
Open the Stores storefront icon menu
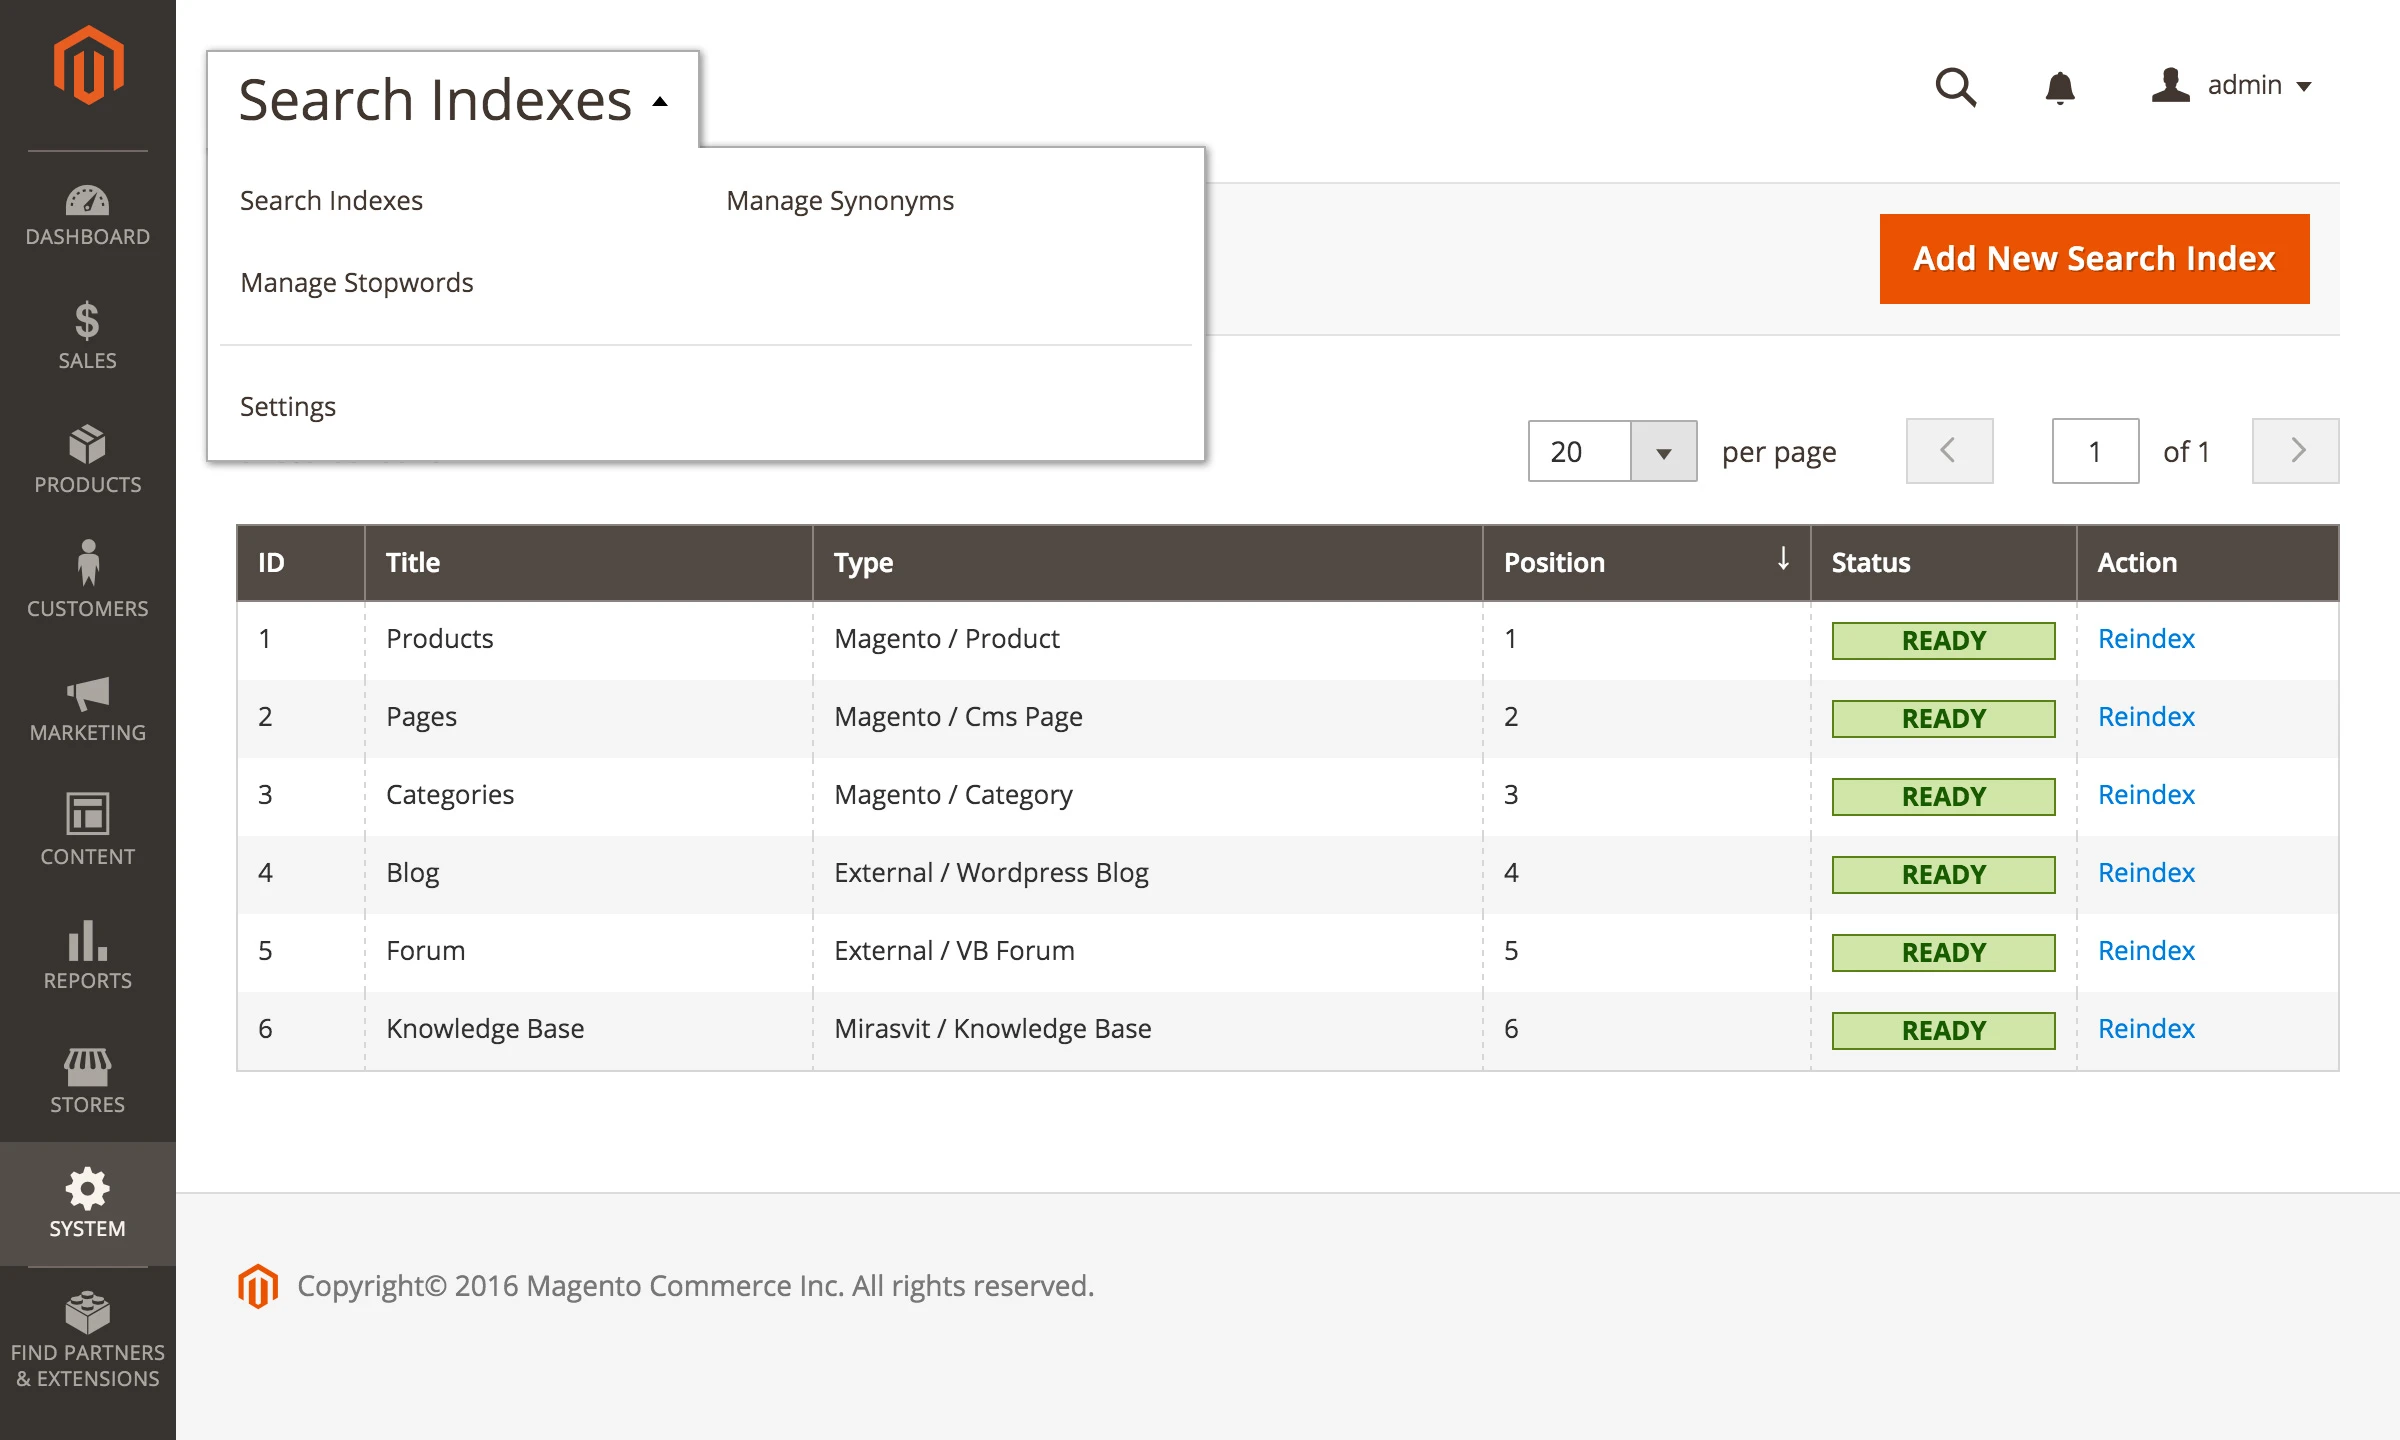click(x=88, y=1080)
